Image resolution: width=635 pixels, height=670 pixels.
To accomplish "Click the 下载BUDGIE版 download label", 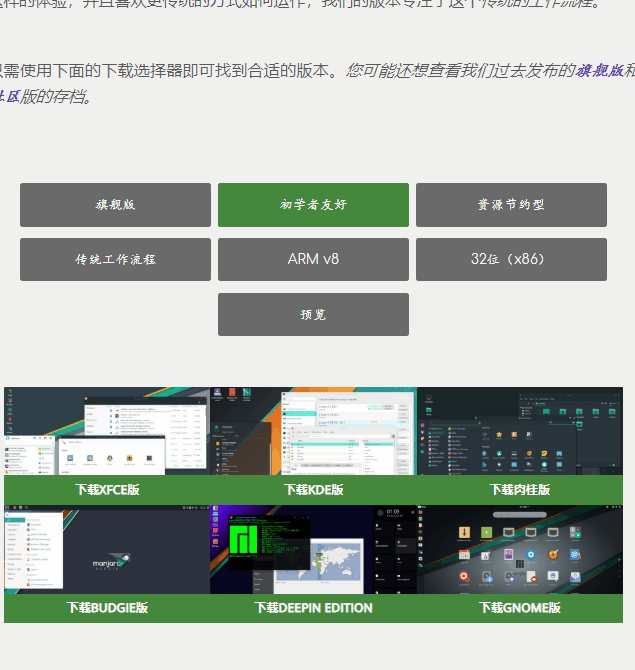I will tap(107, 608).
